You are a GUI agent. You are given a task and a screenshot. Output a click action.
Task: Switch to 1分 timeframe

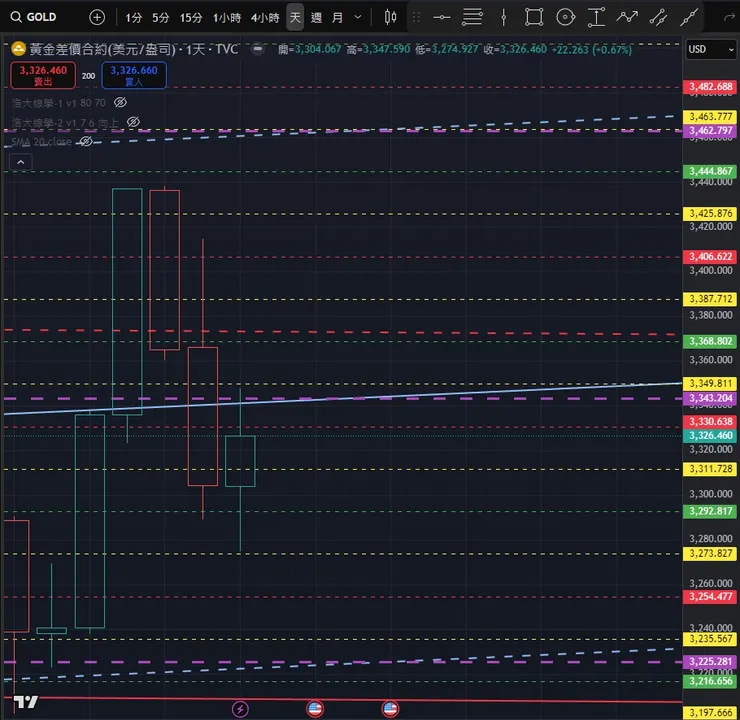133,18
